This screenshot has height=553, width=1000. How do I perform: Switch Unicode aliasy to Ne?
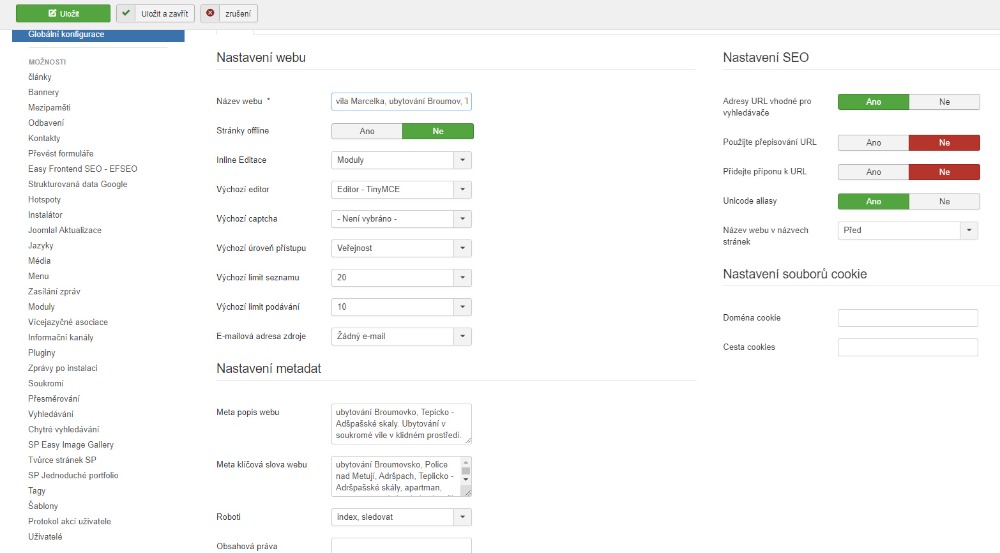click(944, 201)
